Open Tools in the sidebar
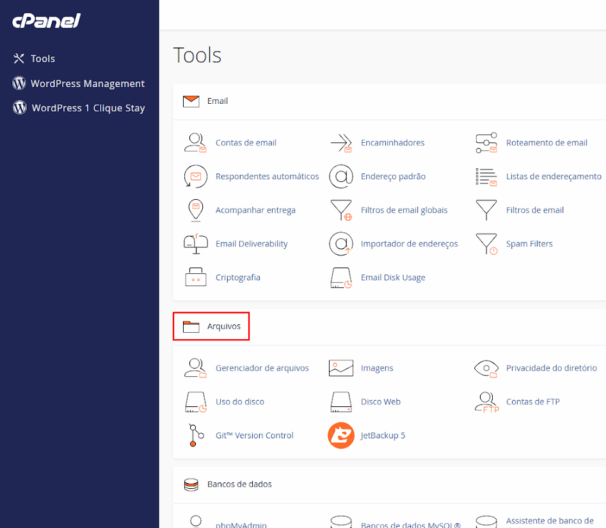606x528 pixels. point(42,59)
